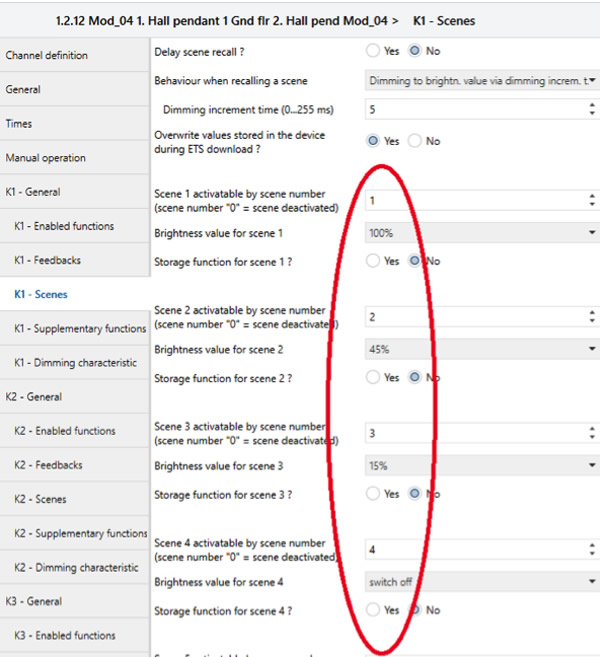This screenshot has width=600, height=657.
Task: Click the 'K1 - Scenes' header title
Action: [444, 21]
